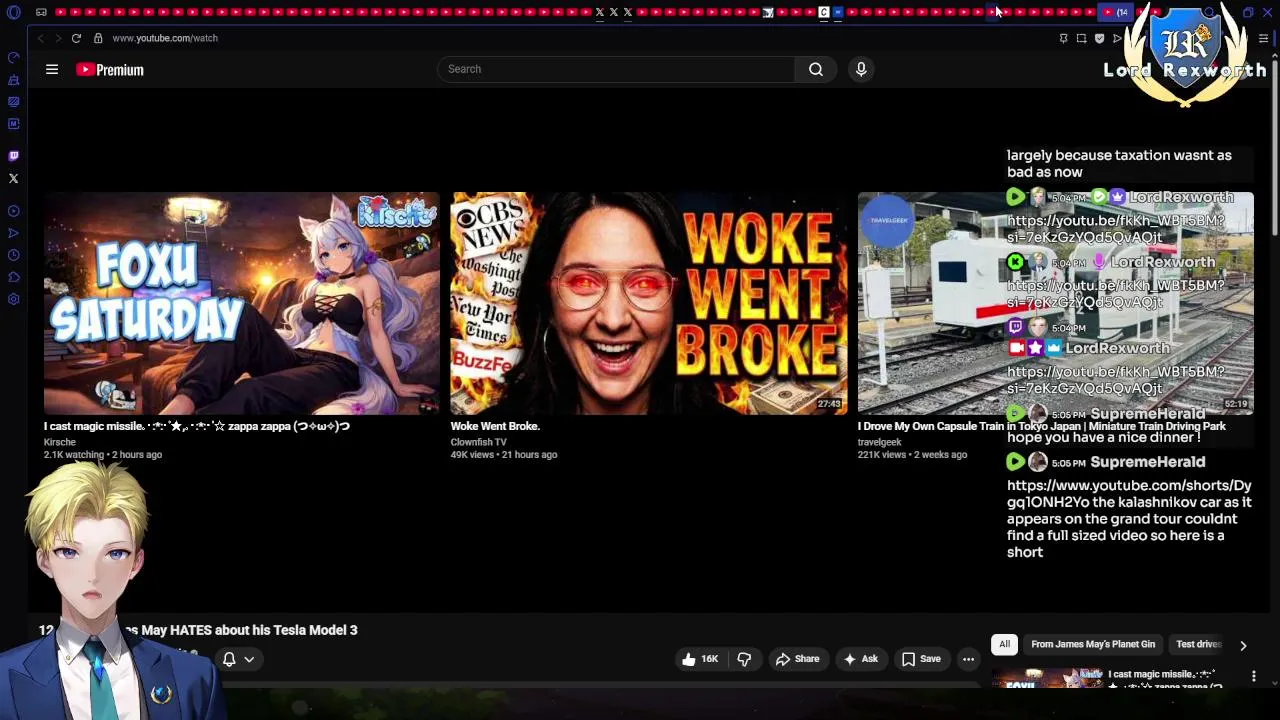The width and height of the screenshot is (1280, 720).
Task: Switch to active YouTube tab labeled (14
Action: coord(1115,12)
